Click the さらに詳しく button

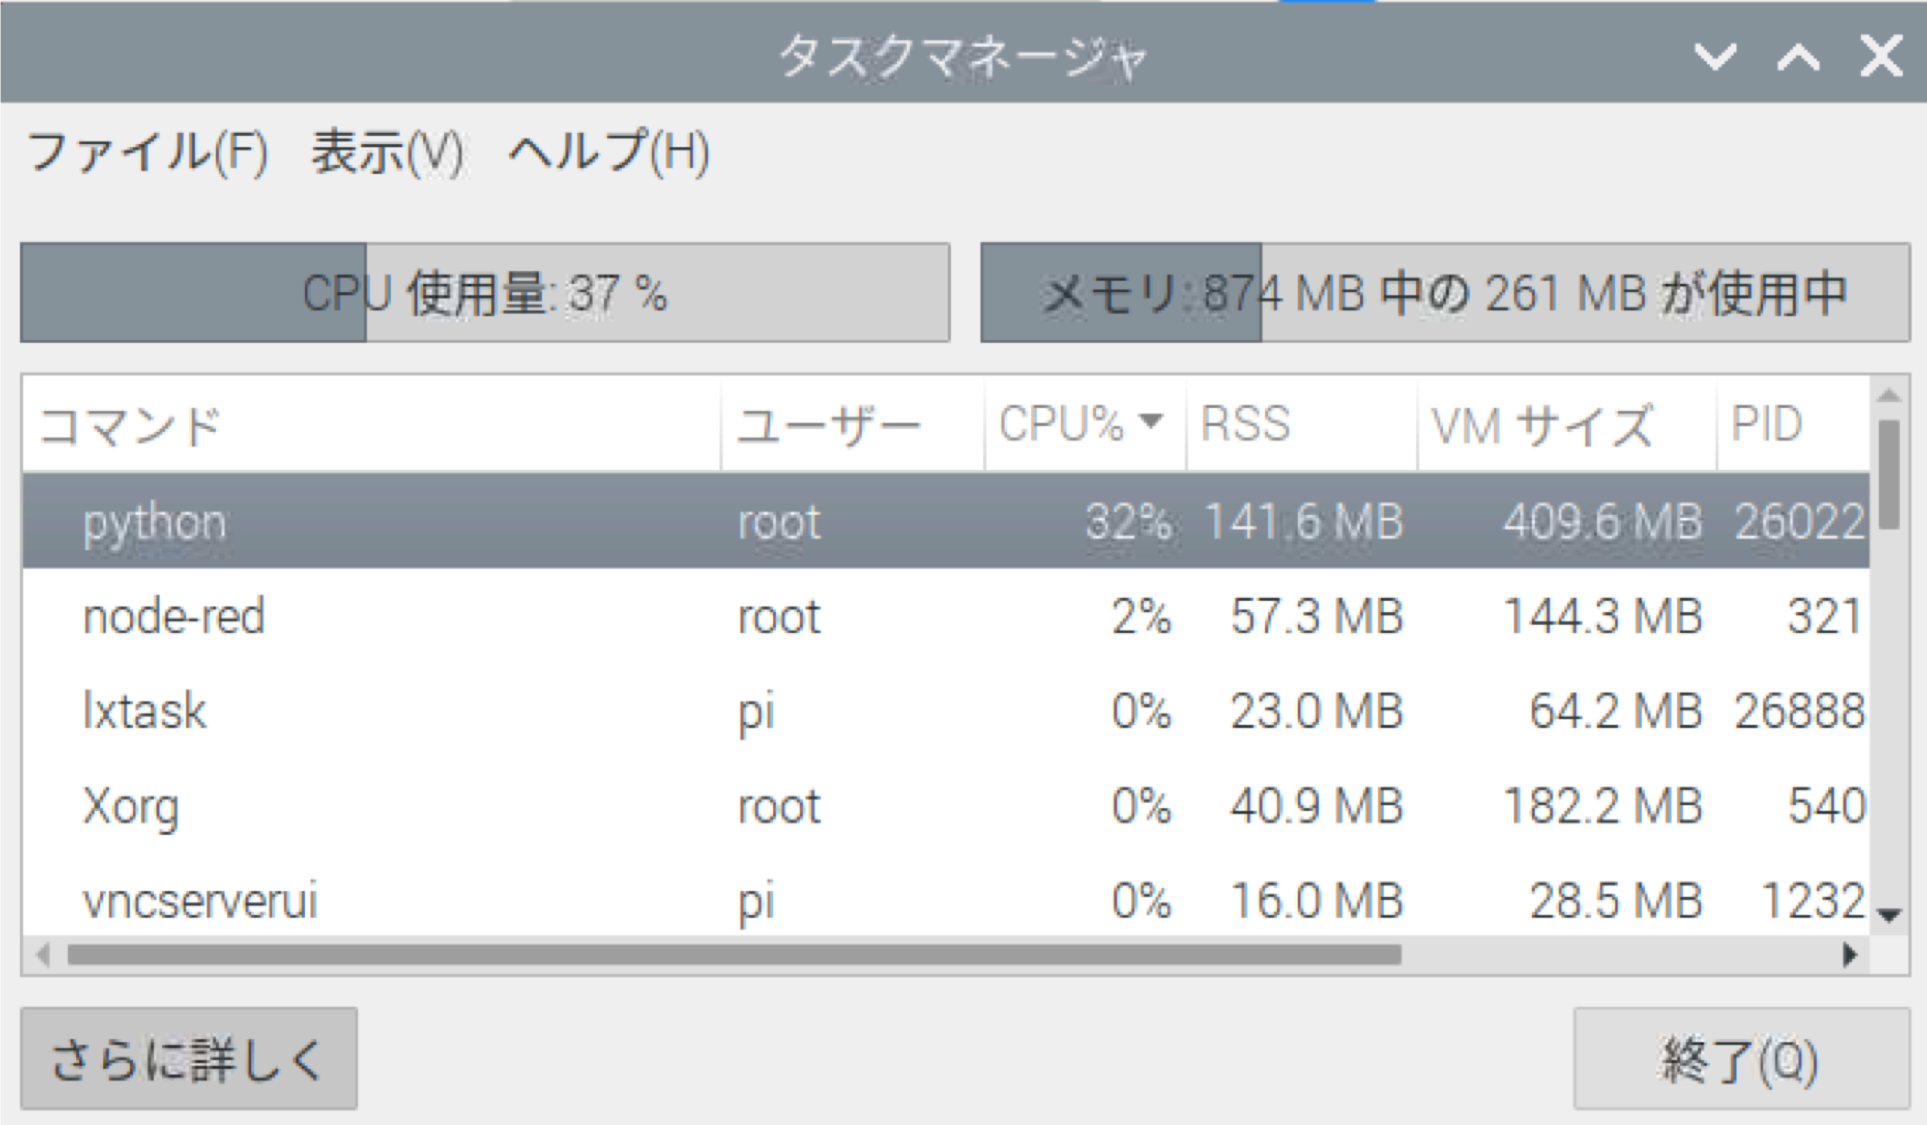tap(188, 1058)
